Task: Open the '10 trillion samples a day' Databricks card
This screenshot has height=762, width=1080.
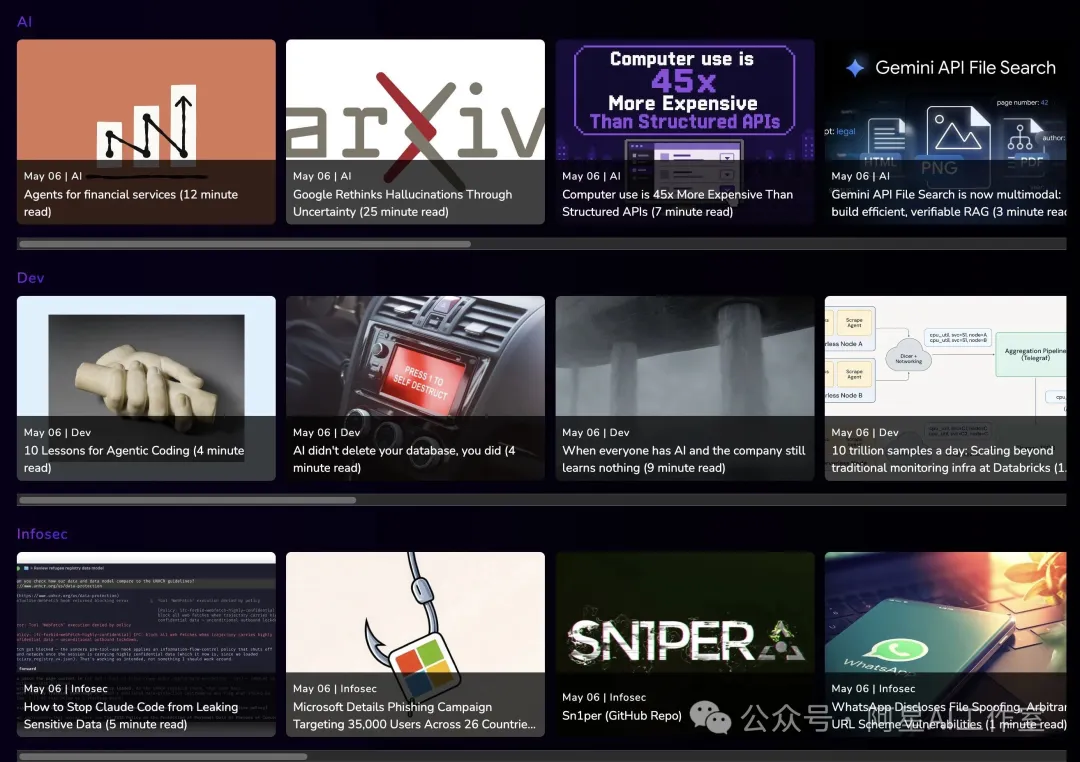Action: coord(946,388)
